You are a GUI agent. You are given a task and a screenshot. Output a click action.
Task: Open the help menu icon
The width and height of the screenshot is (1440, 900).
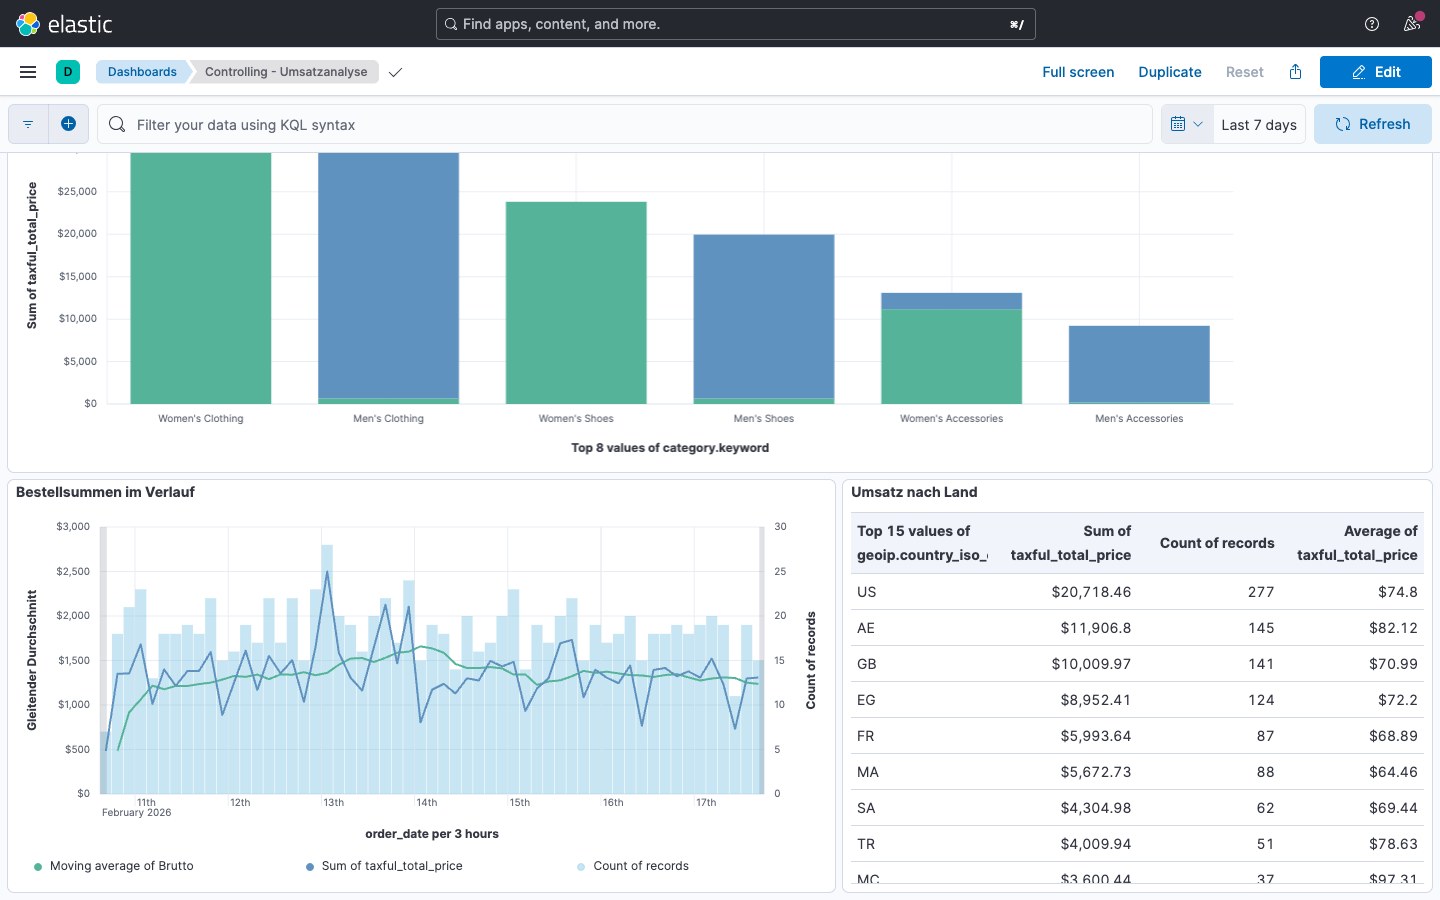click(x=1372, y=24)
